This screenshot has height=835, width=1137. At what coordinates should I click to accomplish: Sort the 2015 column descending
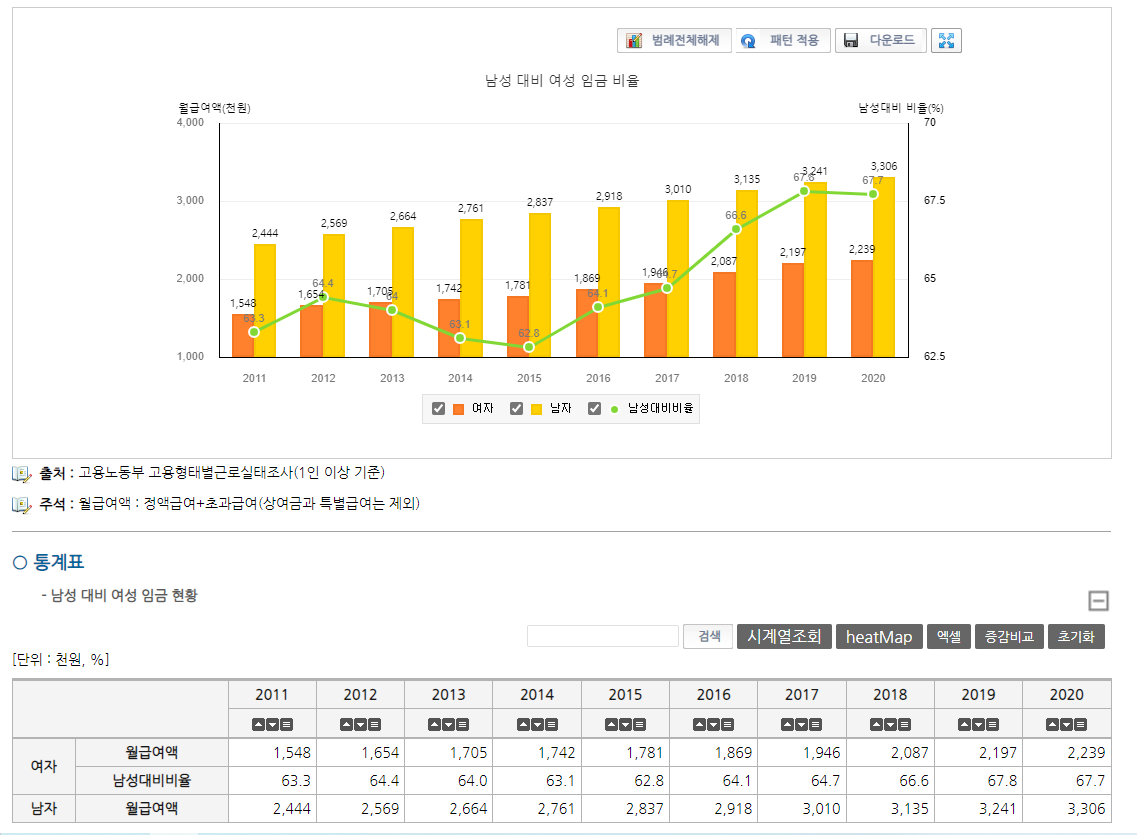point(626,724)
